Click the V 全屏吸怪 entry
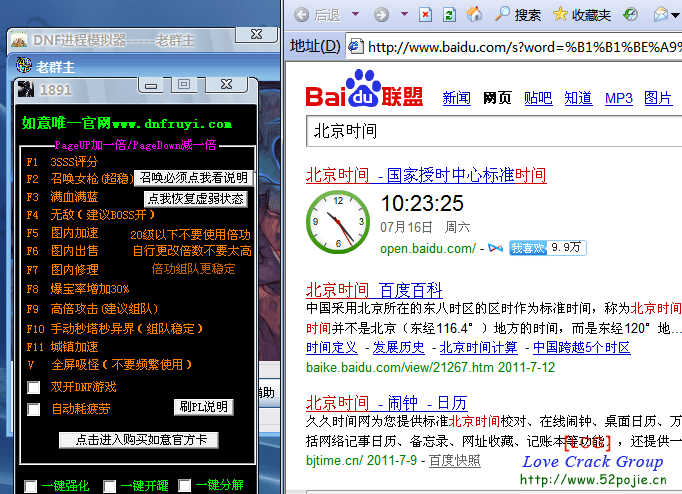 [109, 364]
